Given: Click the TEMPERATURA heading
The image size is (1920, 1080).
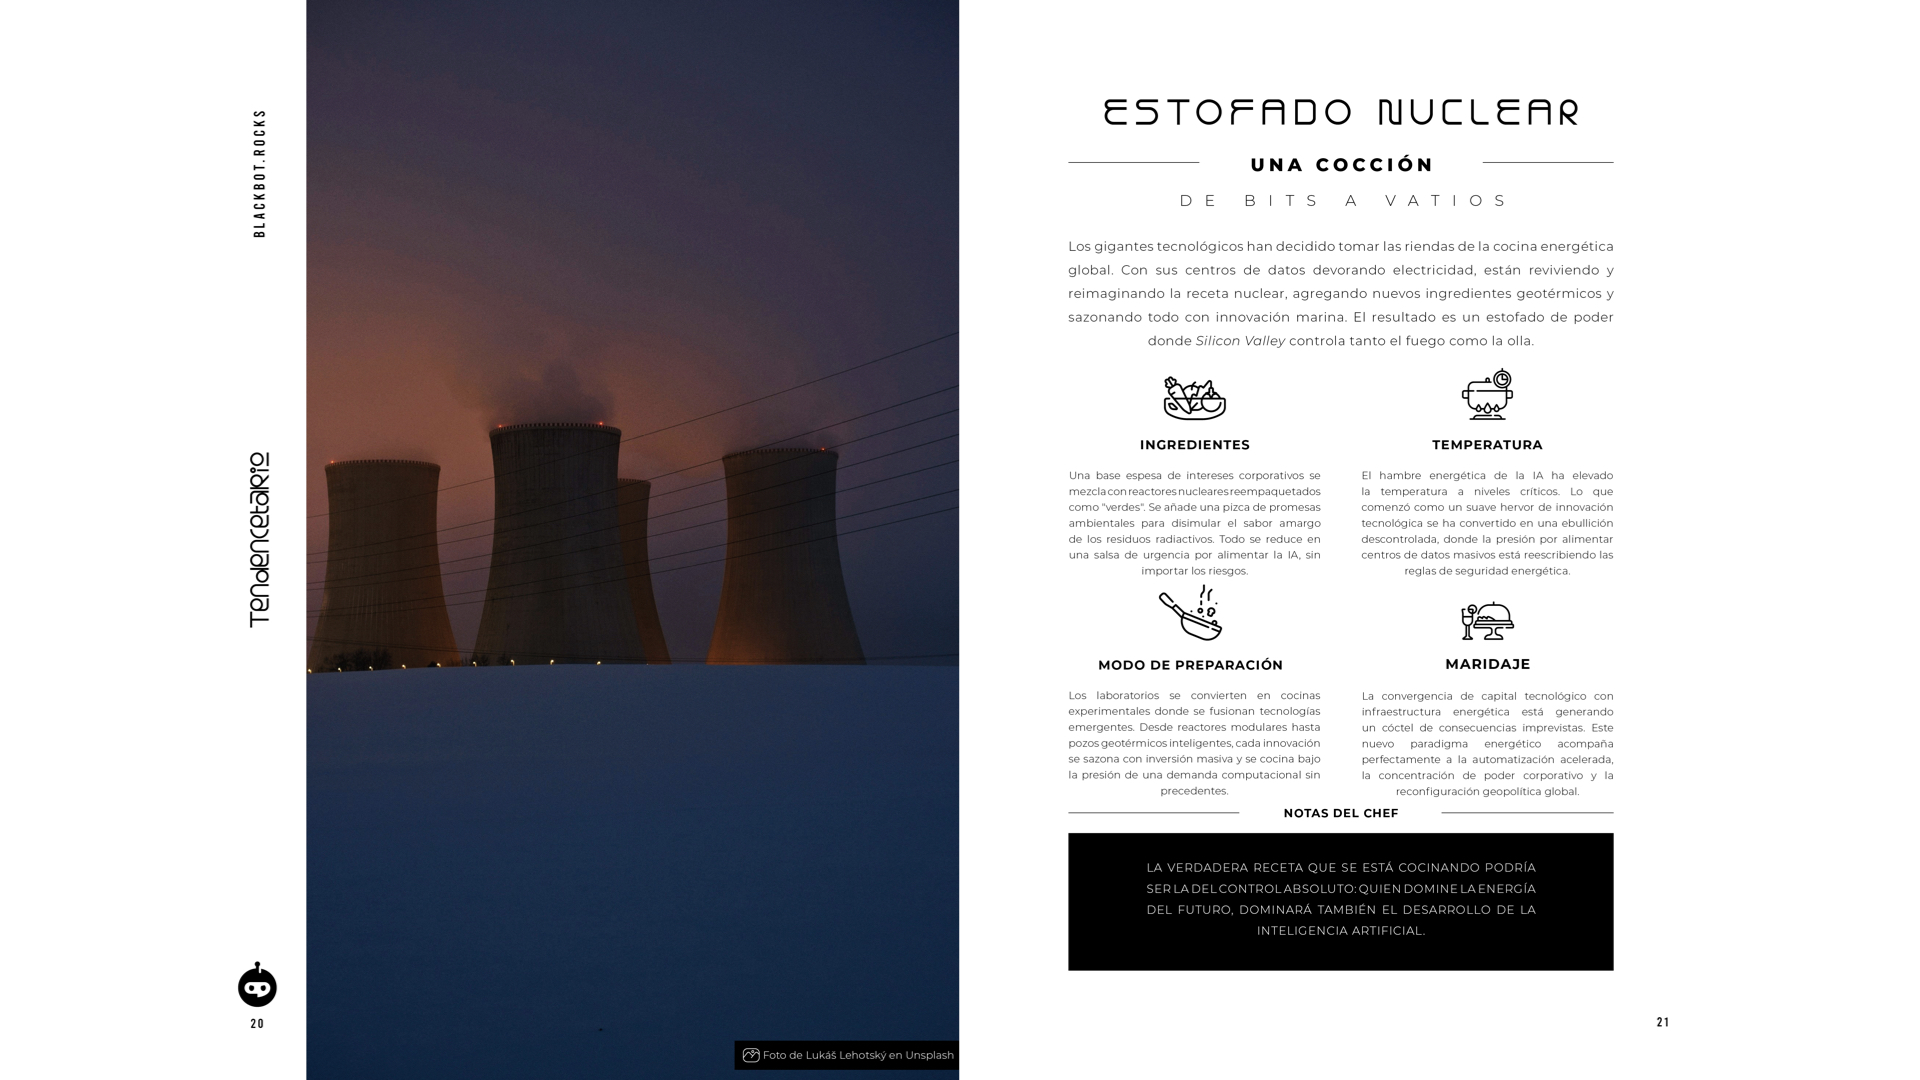Looking at the screenshot, I should pos(1487,445).
